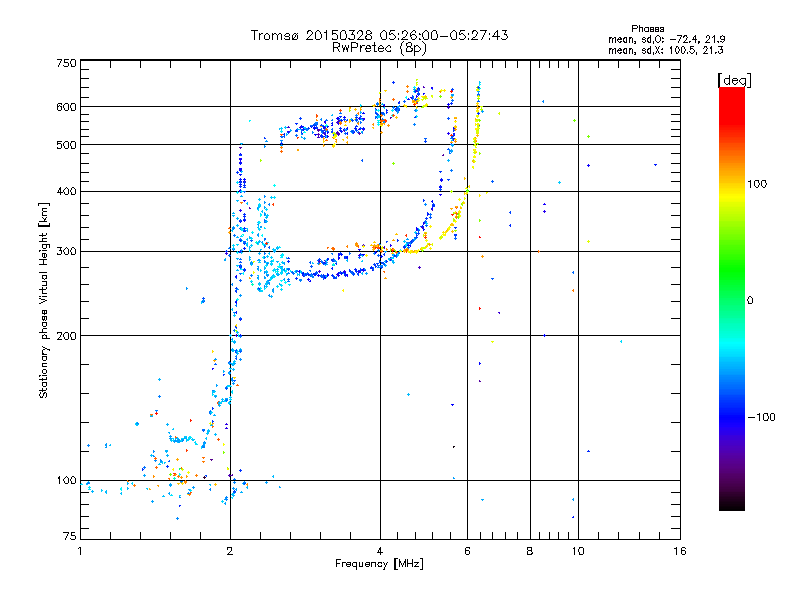Click the 'mean, sd,O: -72.4, 21.9' text
Screen dimensions: 800x600
click(x=666, y=39)
